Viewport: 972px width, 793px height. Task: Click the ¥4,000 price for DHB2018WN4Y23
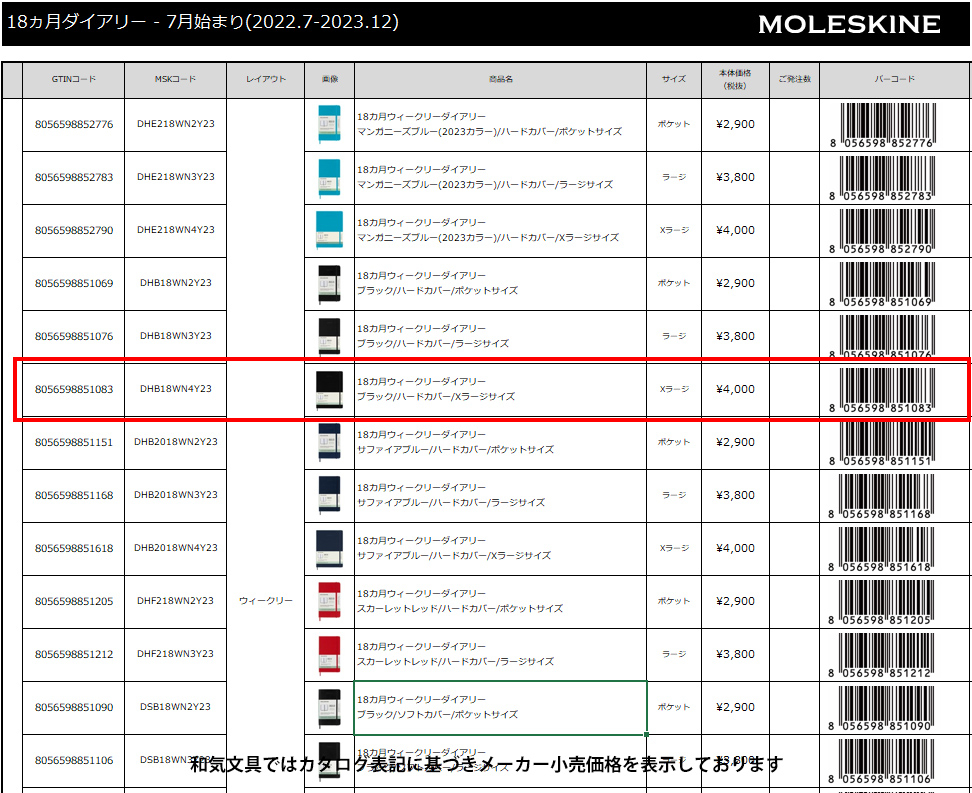pos(735,548)
